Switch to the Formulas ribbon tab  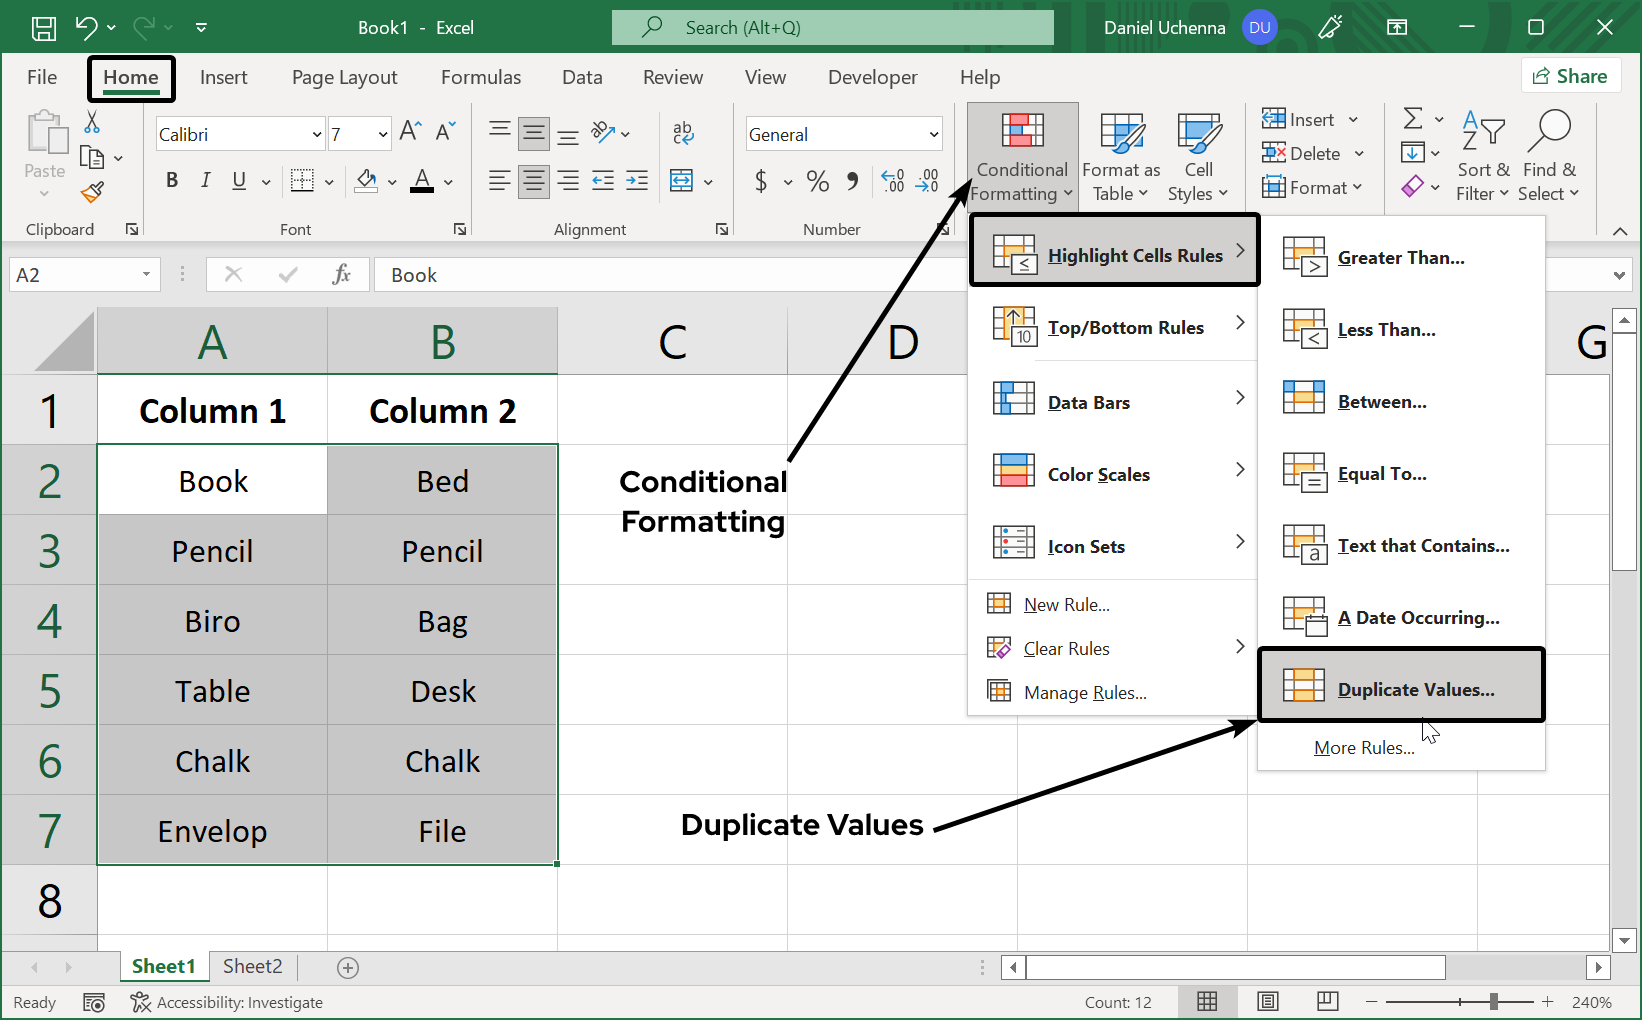tap(481, 77)
